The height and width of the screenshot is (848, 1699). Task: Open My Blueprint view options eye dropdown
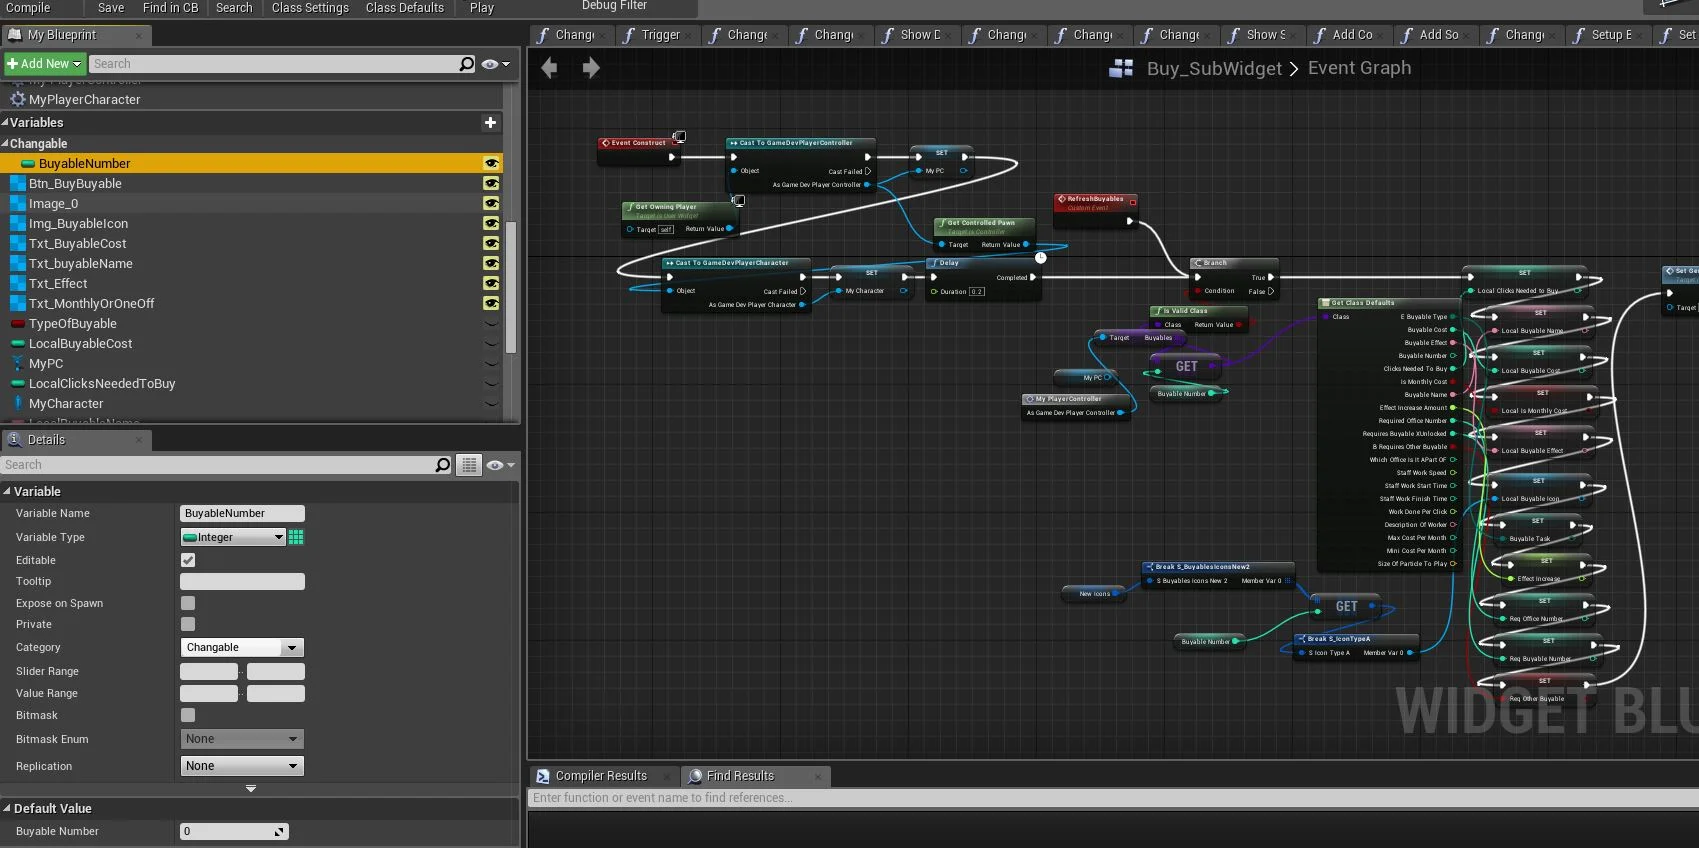tap(495, 64)
